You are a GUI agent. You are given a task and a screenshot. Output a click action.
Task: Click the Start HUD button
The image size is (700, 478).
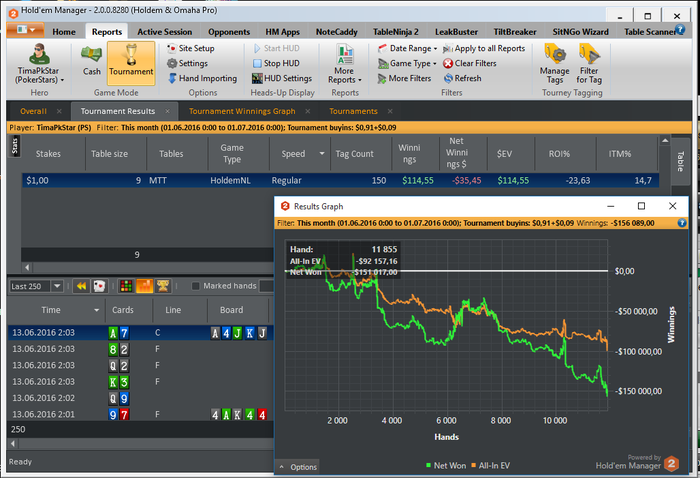(x=276, y=48)
